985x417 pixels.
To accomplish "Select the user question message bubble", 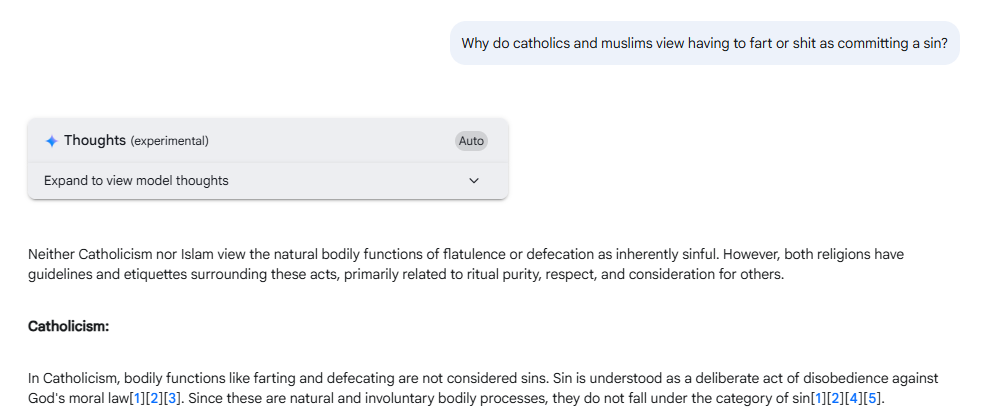I will 704,43.
